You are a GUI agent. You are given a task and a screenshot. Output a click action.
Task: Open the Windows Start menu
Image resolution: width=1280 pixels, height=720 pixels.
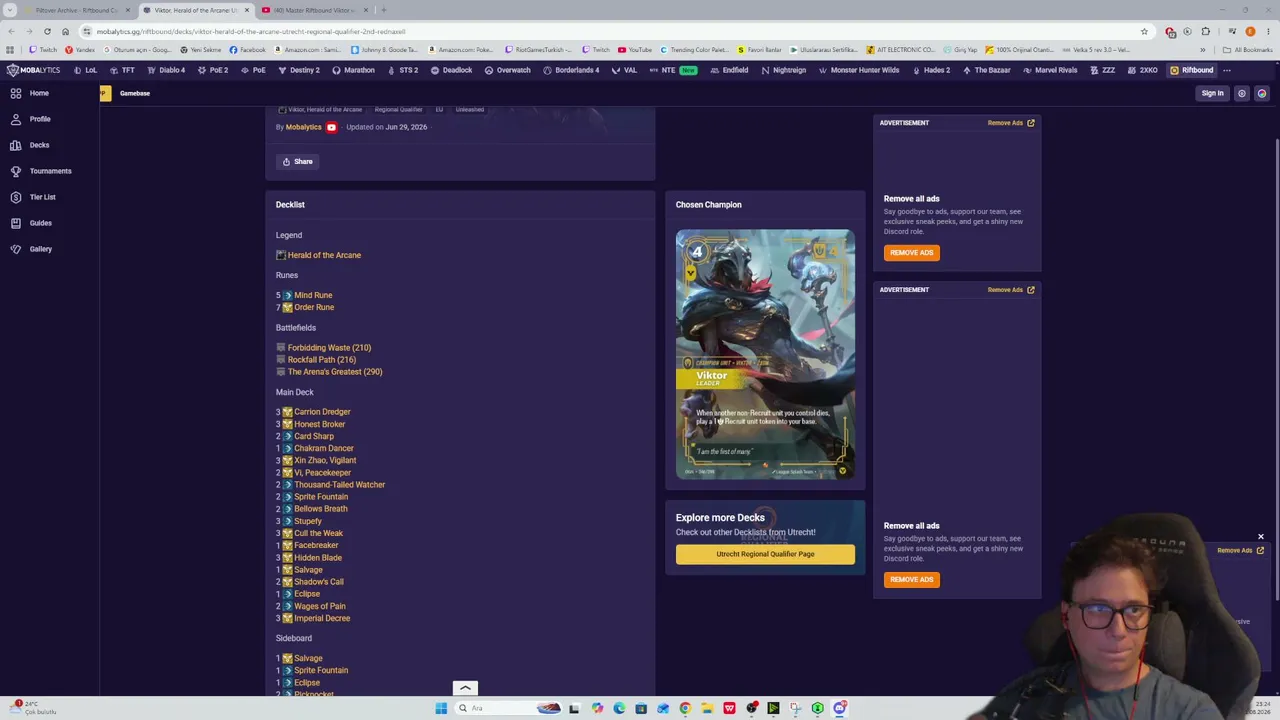441,708
